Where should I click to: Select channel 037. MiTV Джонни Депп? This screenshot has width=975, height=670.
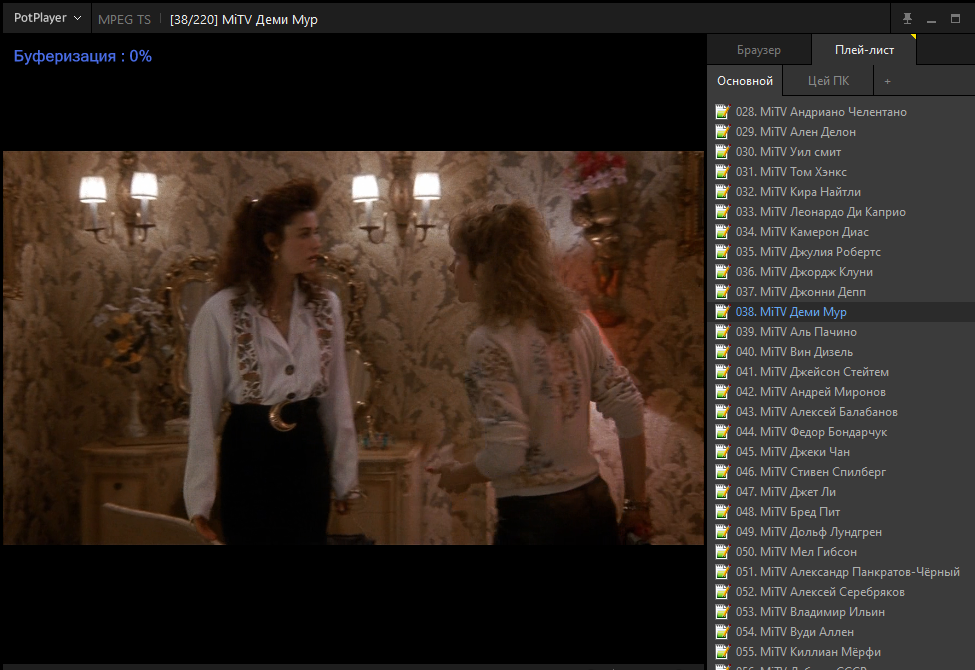click(x=841, y=292)
